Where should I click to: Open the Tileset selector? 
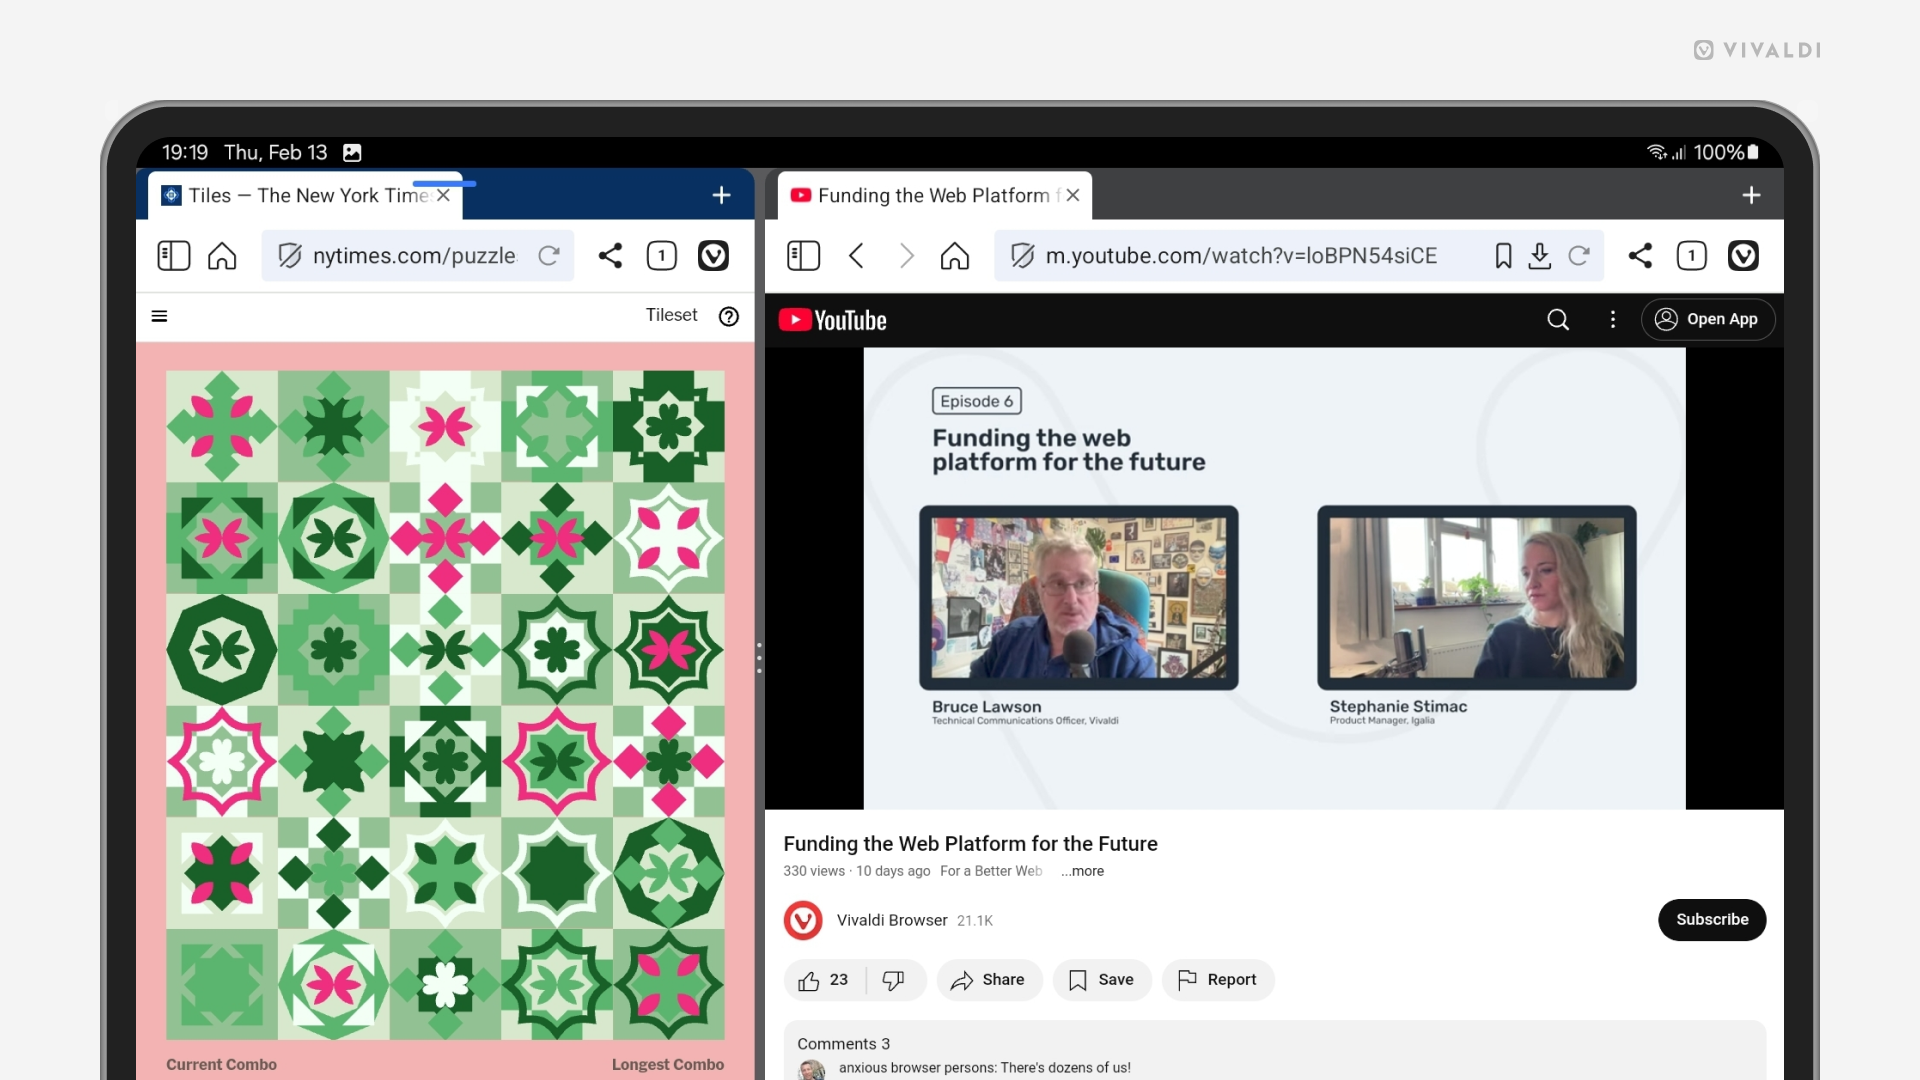[x=671, y=315]
